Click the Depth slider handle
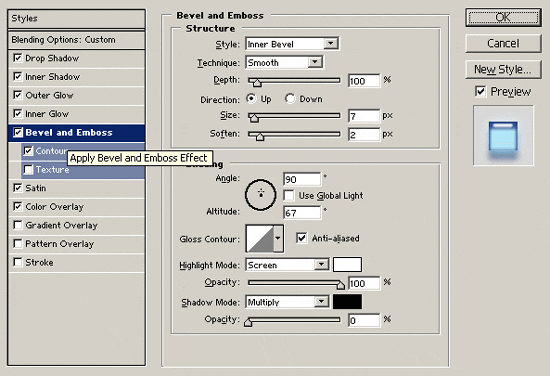The image size is (550, 376). click(257, 82)
